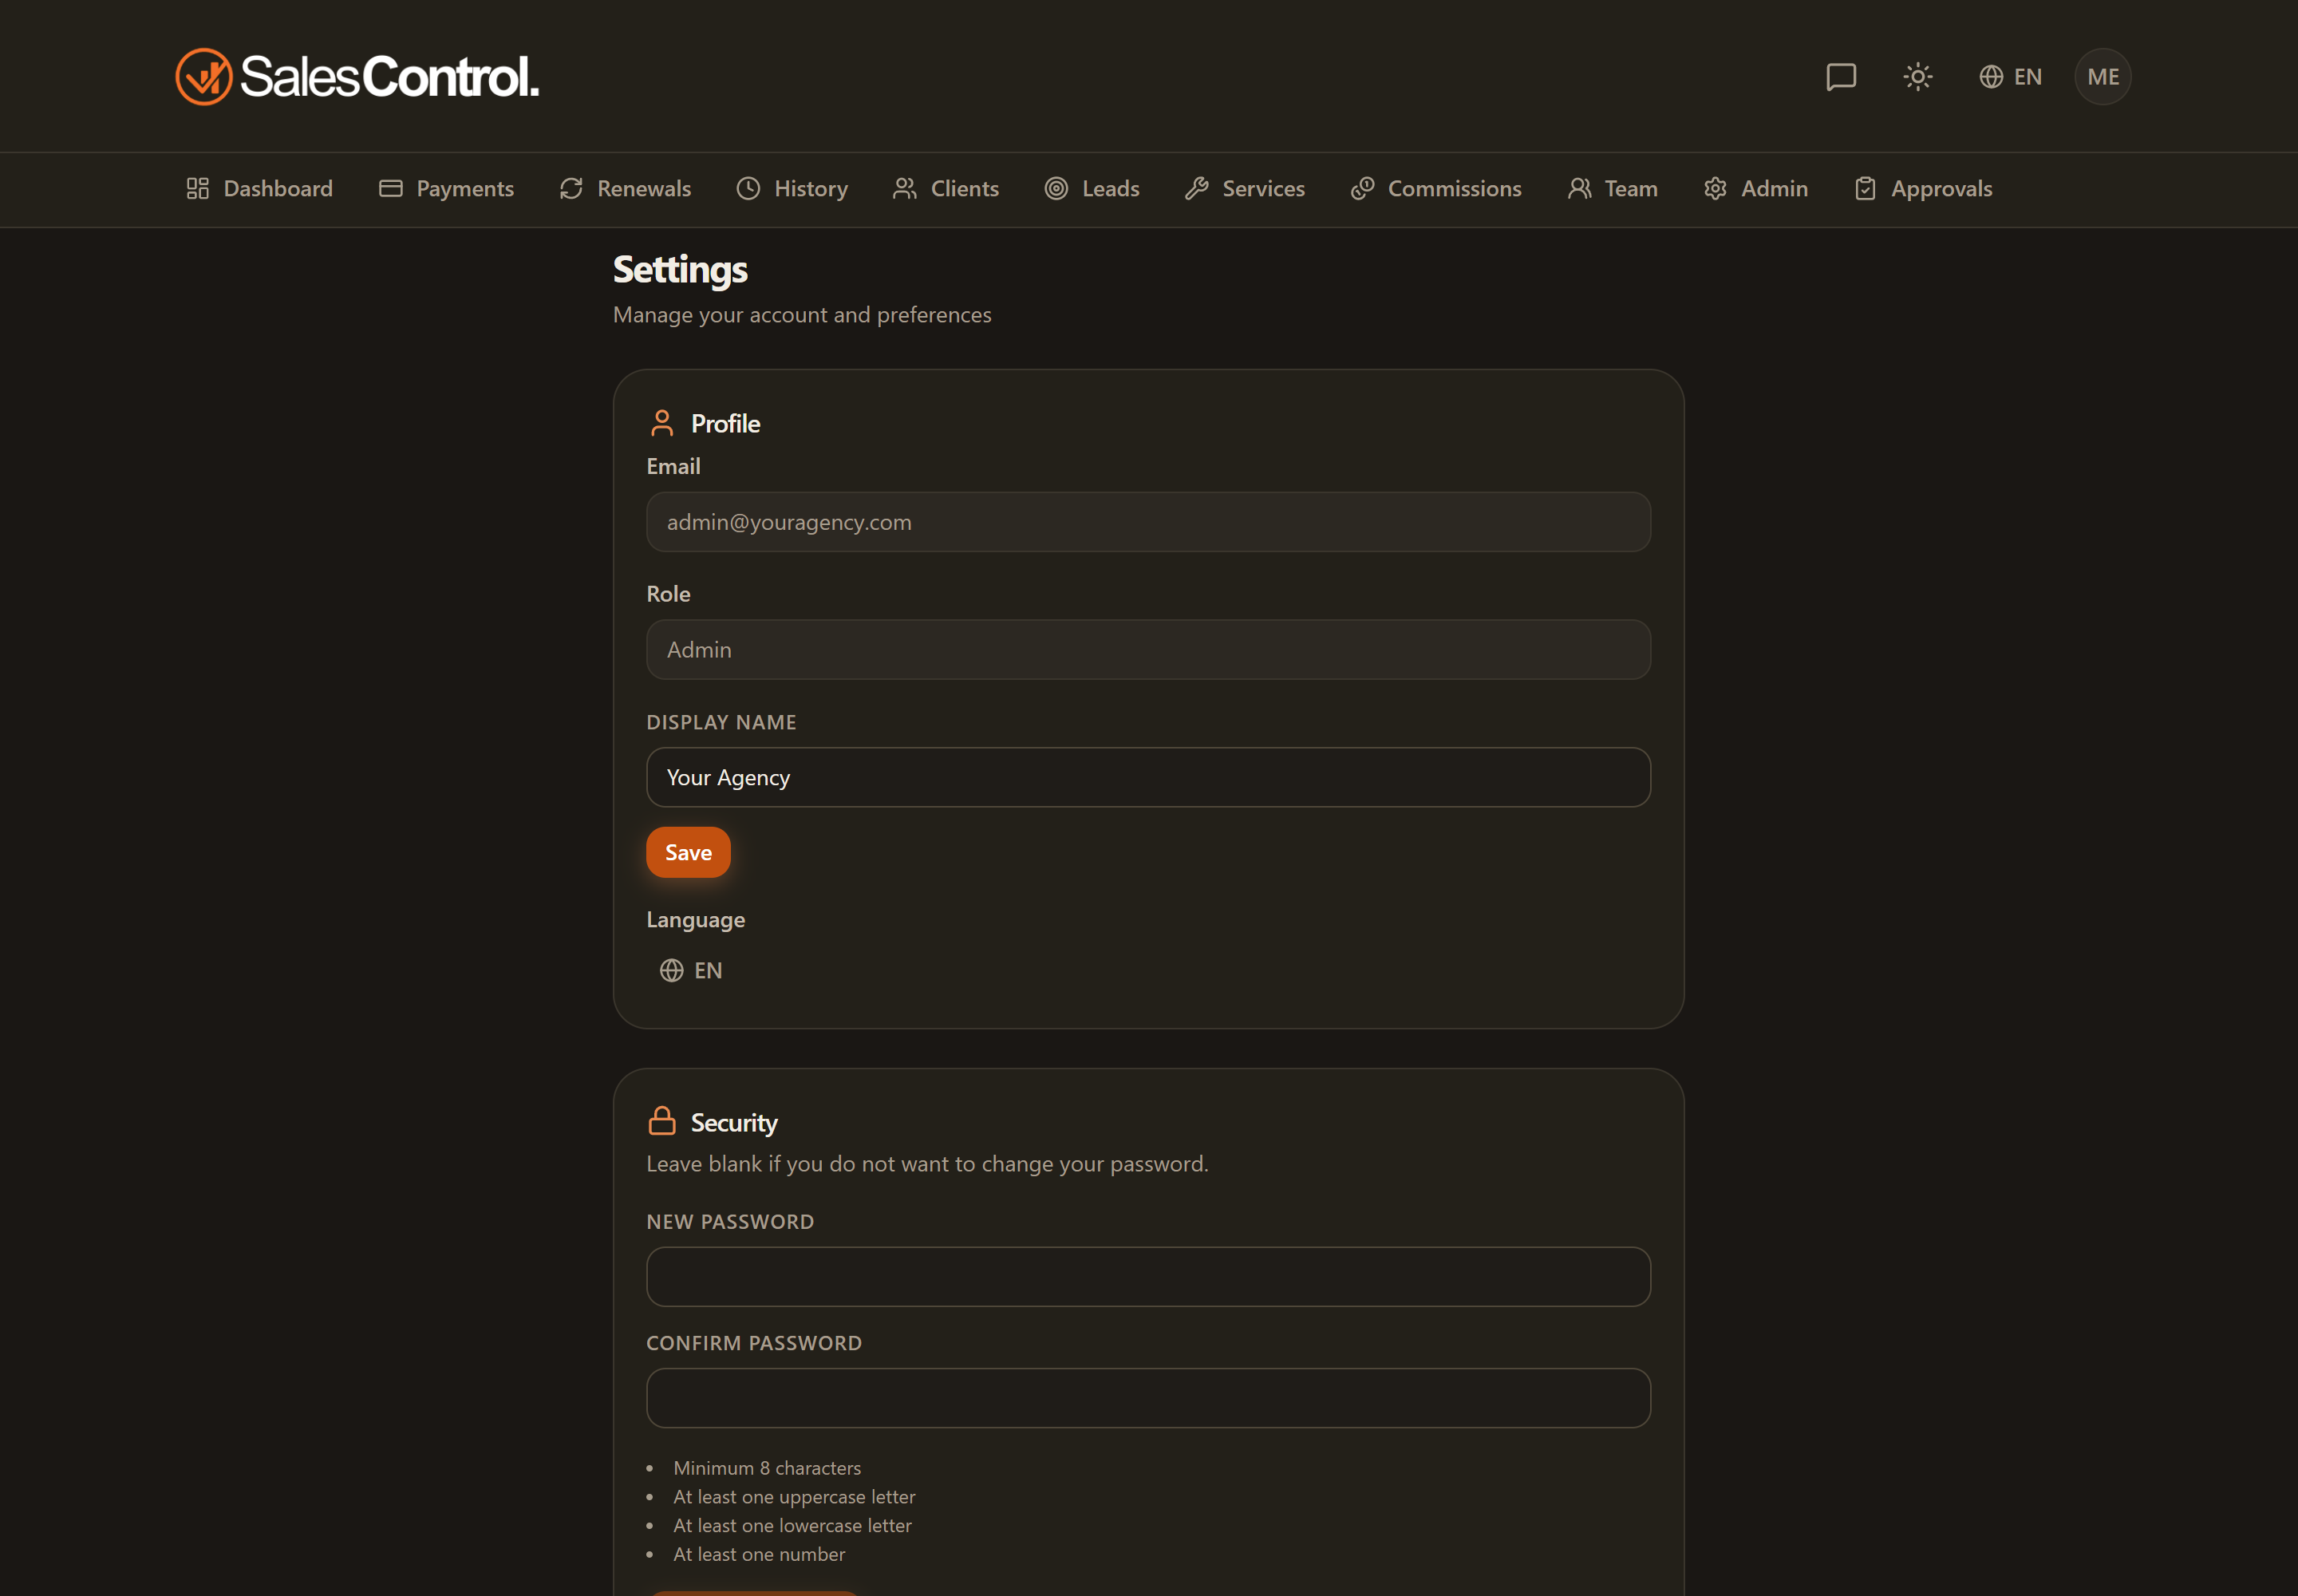Click the SalesControl logo
The width and height of the screenshot is (2298, 1596).
pos(357,77)
